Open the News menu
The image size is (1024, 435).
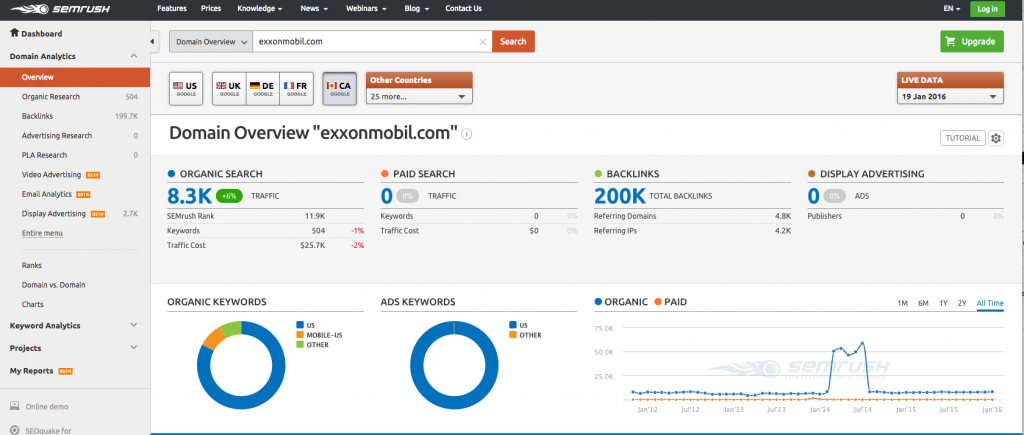tap(314, 8)
